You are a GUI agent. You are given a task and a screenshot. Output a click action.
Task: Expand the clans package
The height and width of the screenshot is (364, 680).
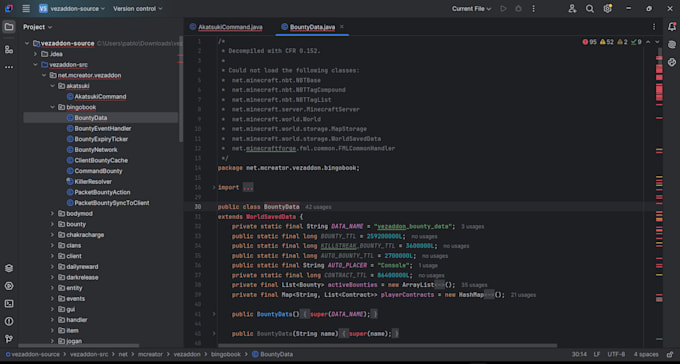tap(52, 246)
